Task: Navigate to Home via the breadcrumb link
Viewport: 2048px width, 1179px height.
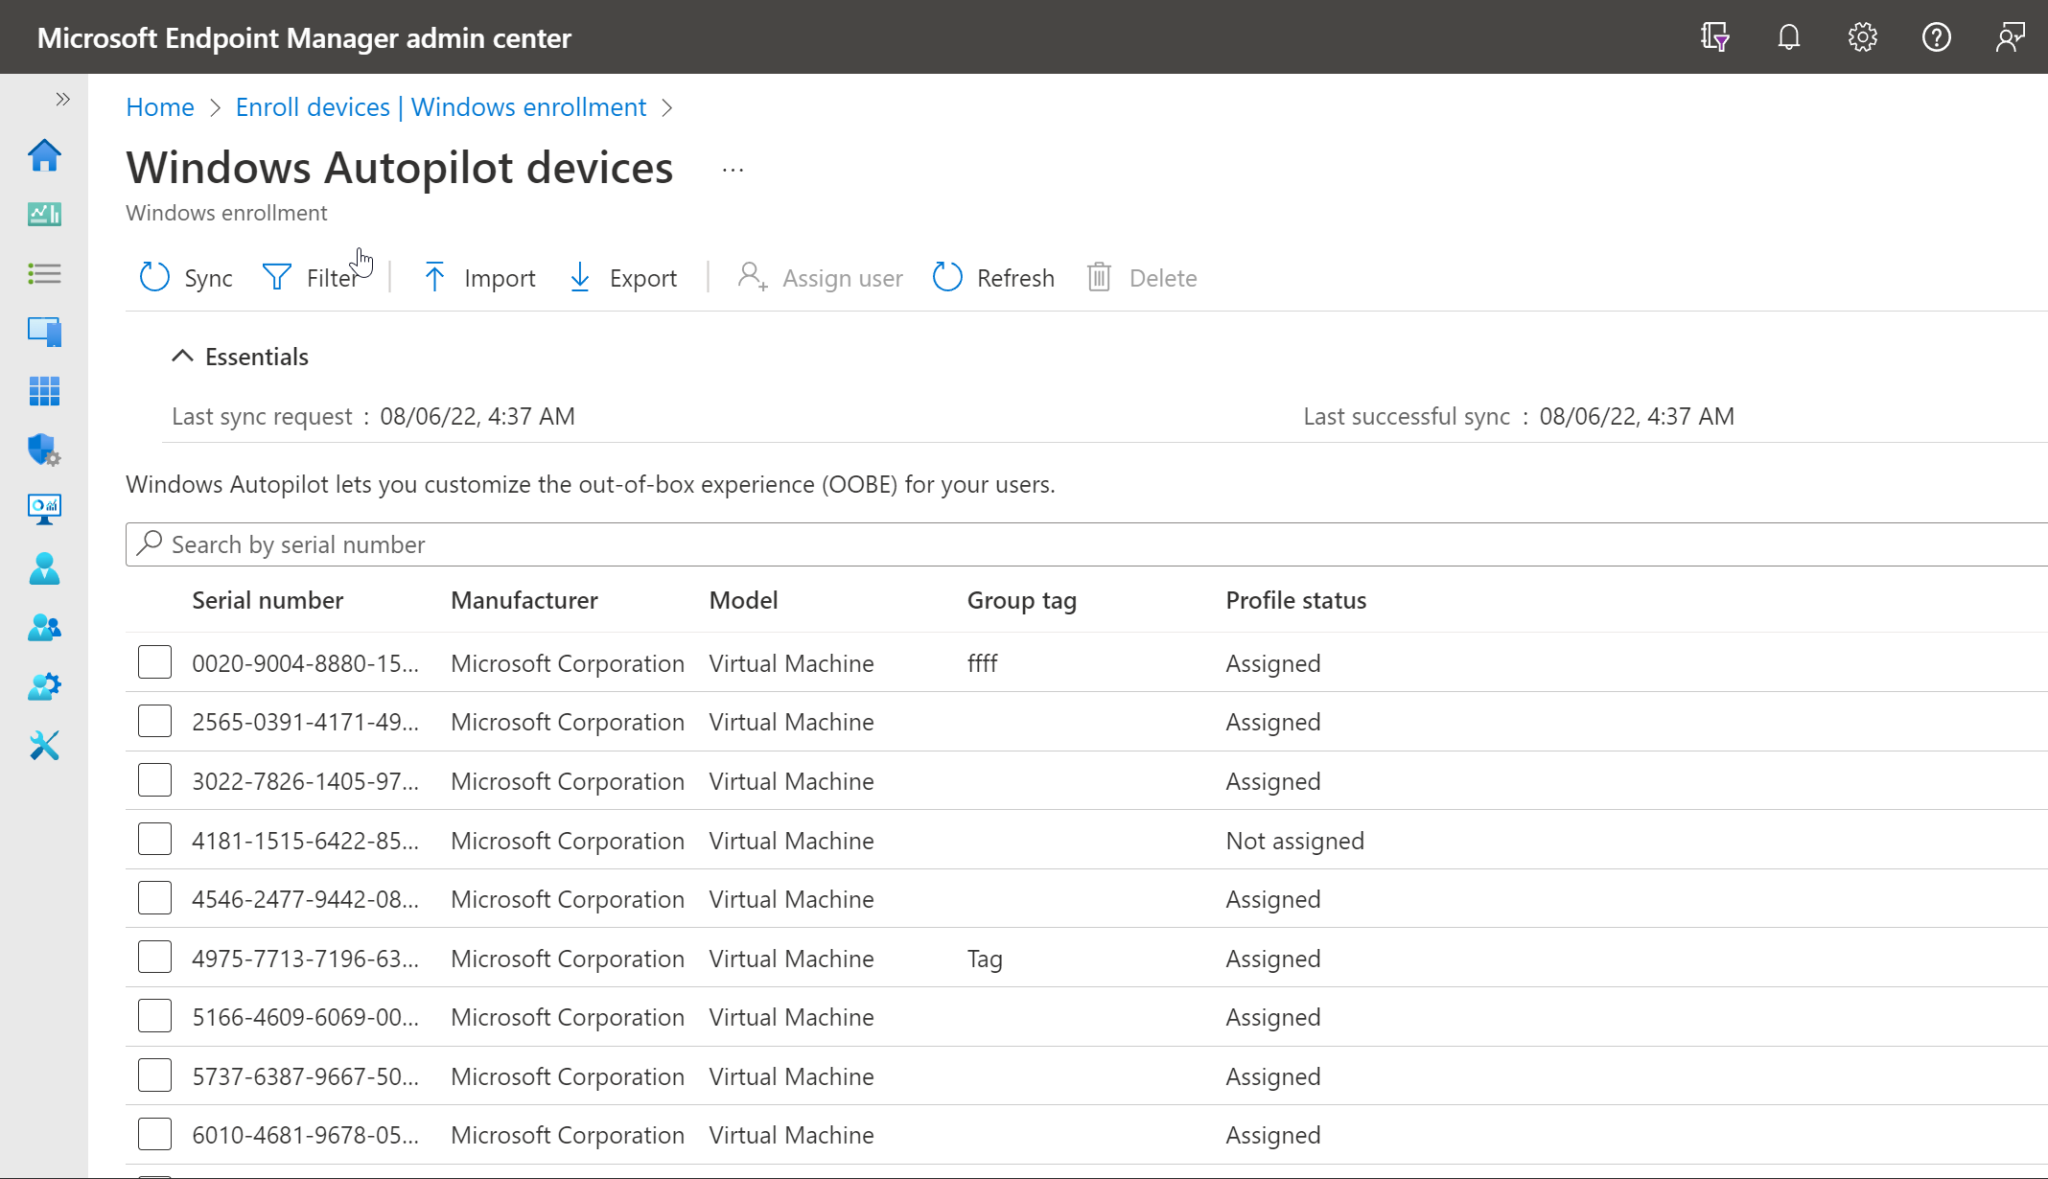Action: tap(159, 107)
